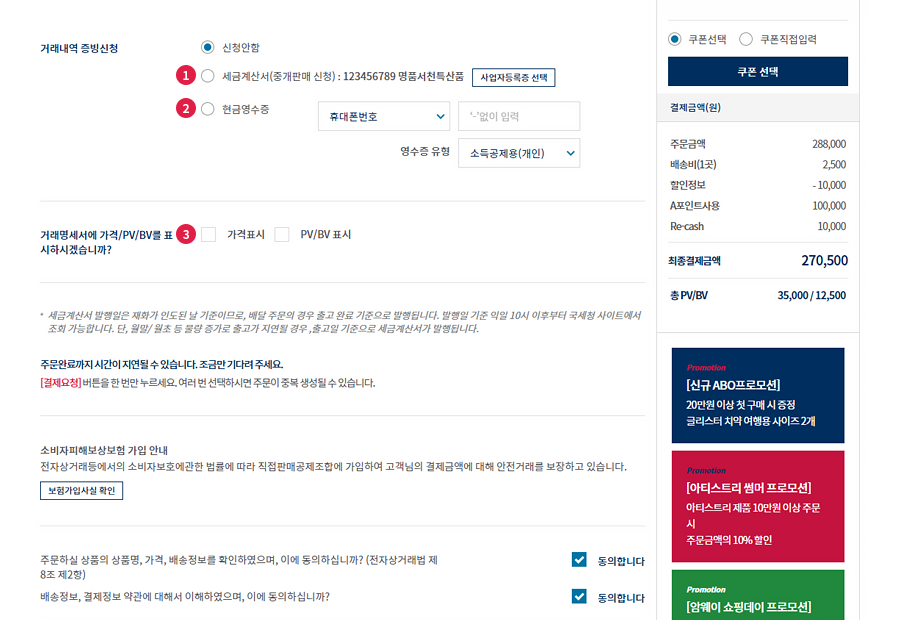
Task: Click the 소비자피해보상보험 가입 안내 heading
Action: 104,450
